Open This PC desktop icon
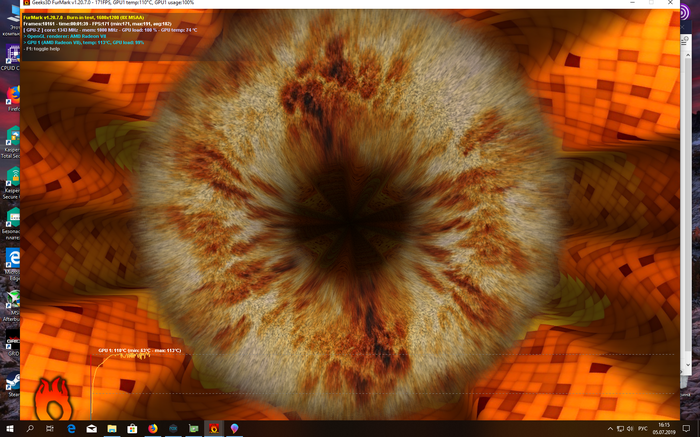700x437 pixels. (x=12, y=20)
